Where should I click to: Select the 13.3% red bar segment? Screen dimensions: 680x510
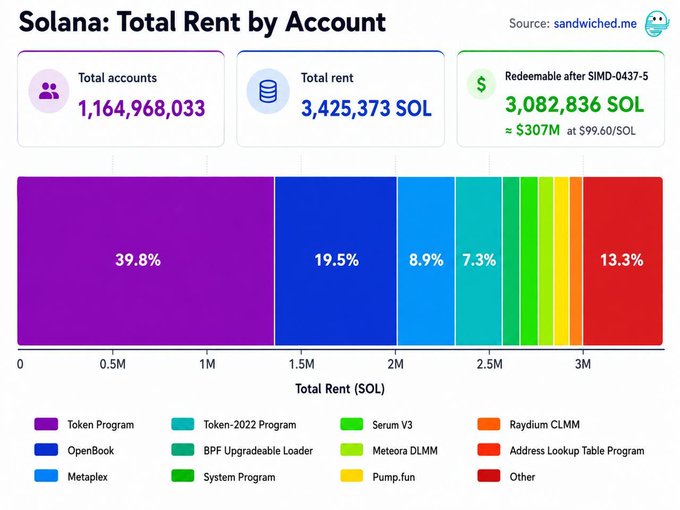point(623,261)
